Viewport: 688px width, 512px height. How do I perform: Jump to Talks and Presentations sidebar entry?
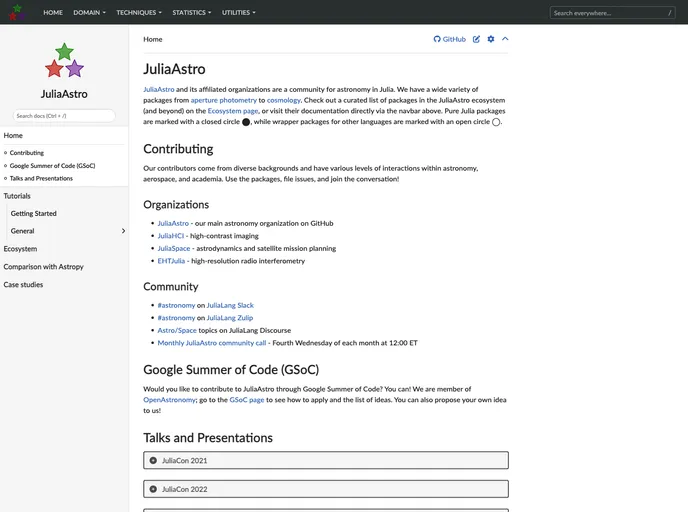41,178
